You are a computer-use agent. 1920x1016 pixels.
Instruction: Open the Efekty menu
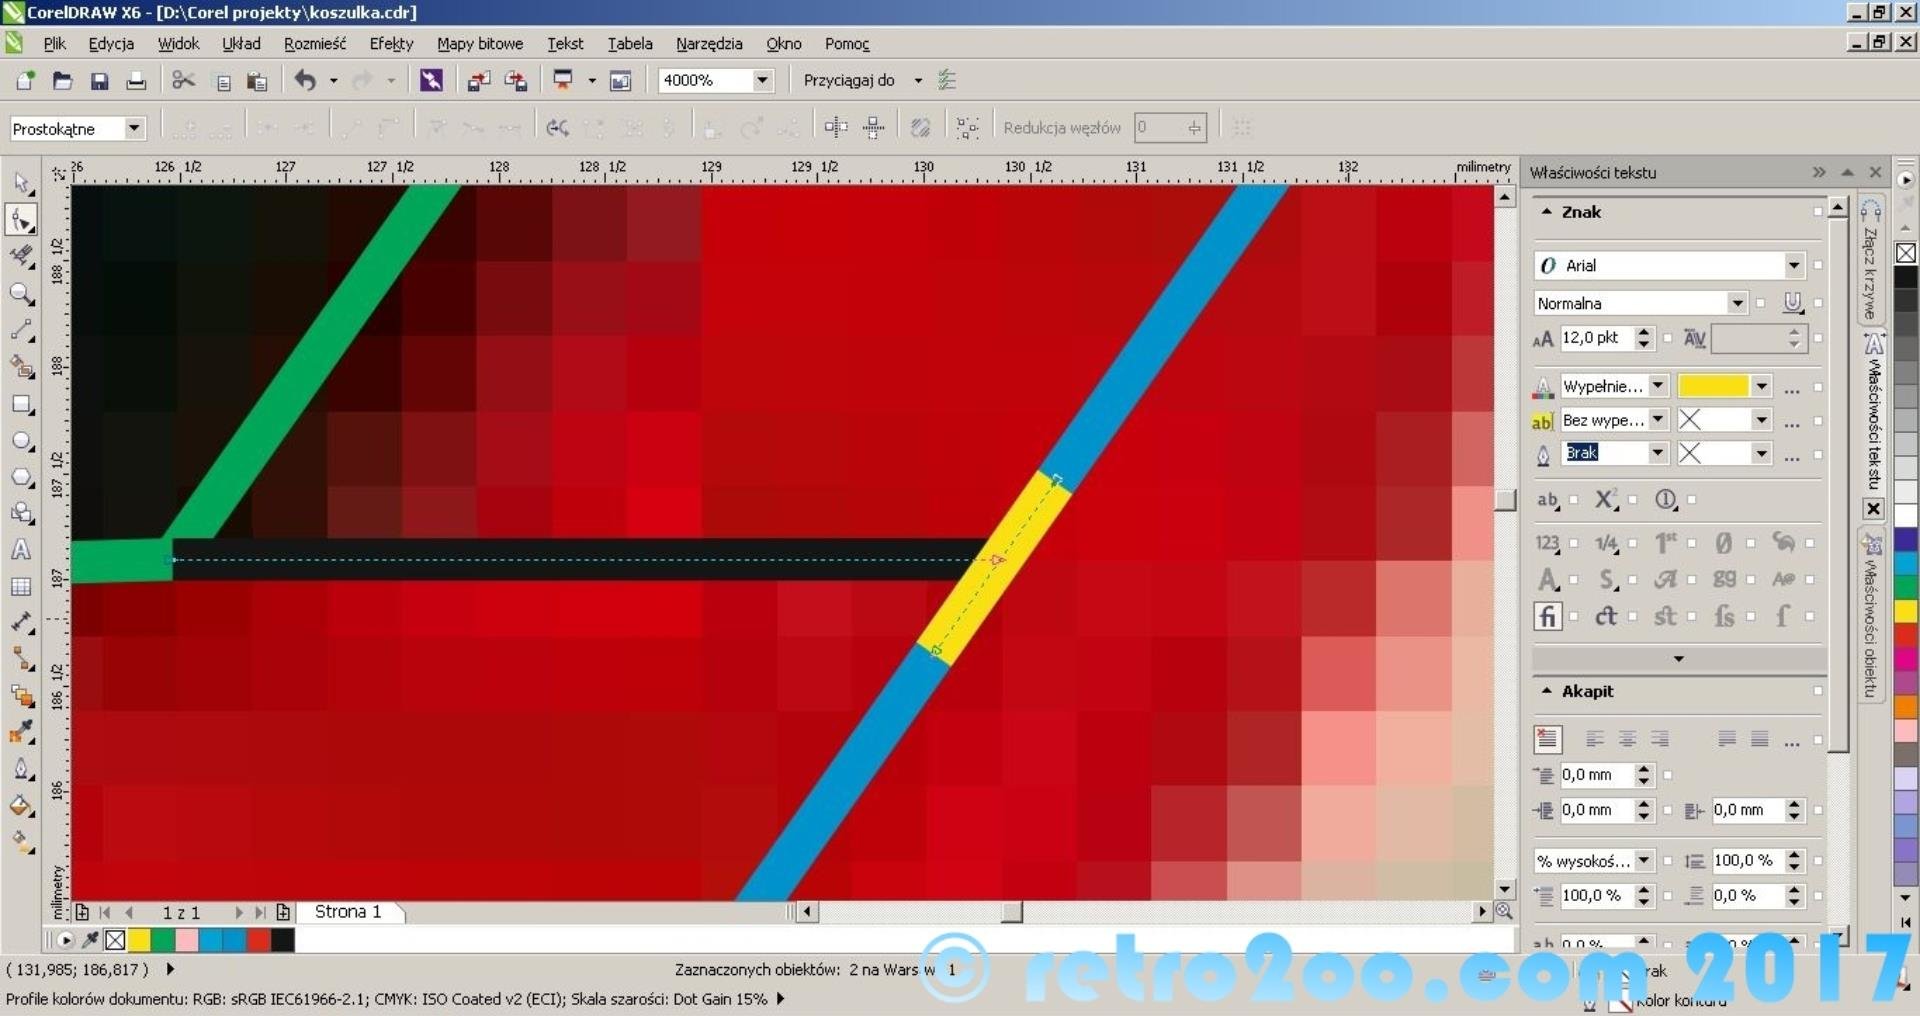(x=390, y=44)
